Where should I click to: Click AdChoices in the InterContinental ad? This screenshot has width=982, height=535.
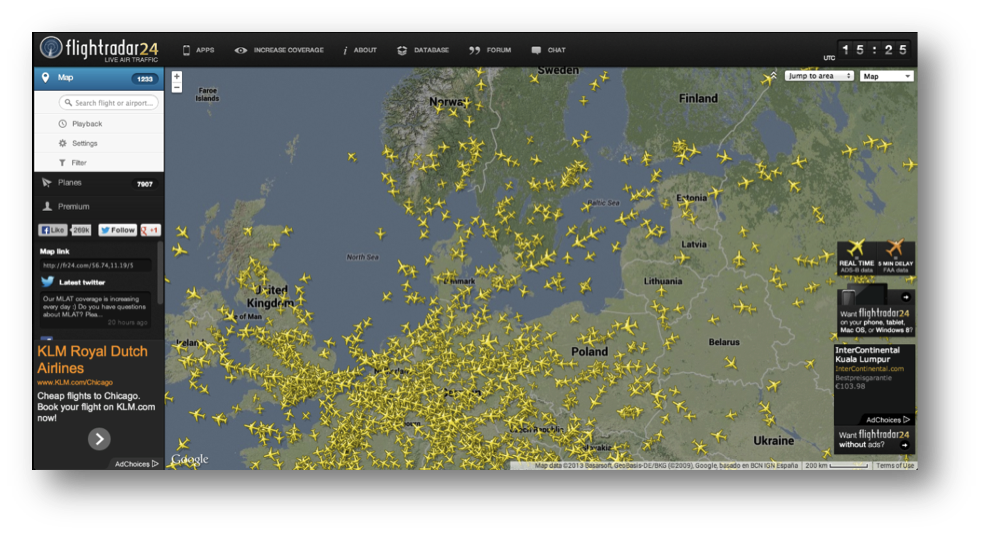887,420
